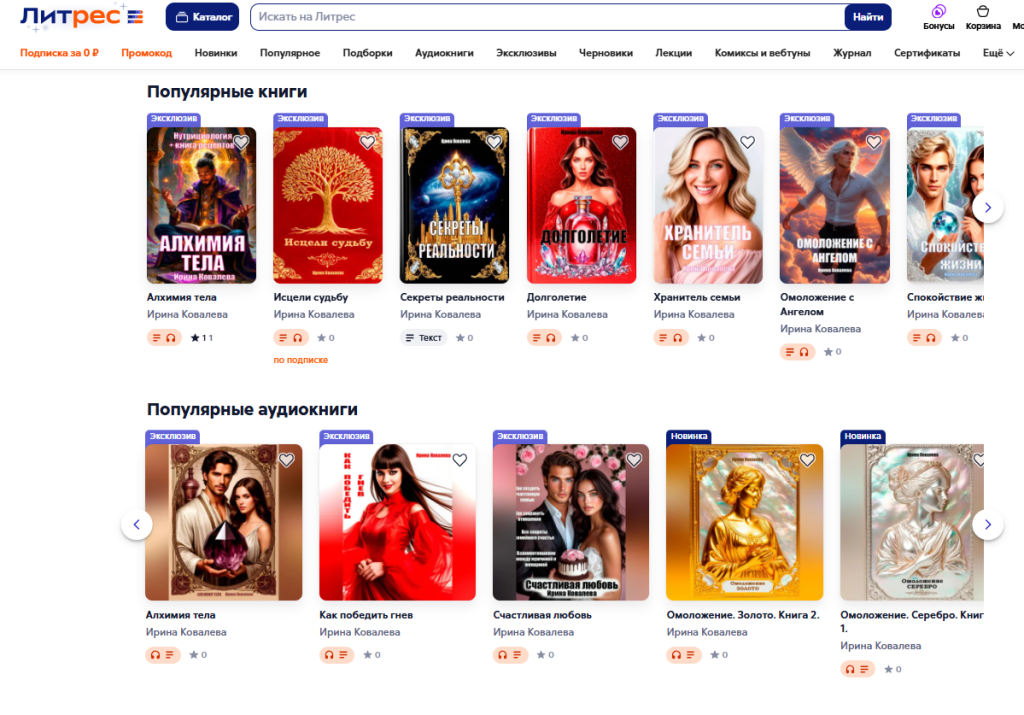Click star rating under Хранитель семьи

pos(705,338)
